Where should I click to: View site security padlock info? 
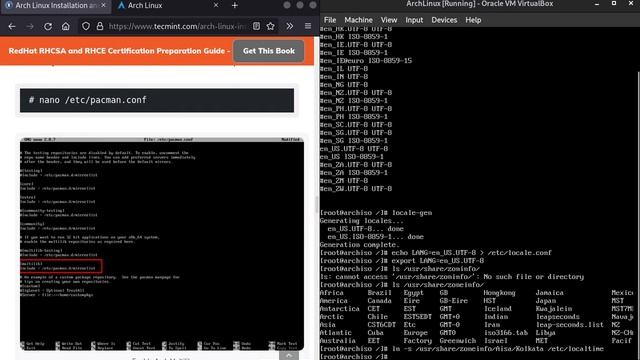pyautogui.click(x=100, y=27)
